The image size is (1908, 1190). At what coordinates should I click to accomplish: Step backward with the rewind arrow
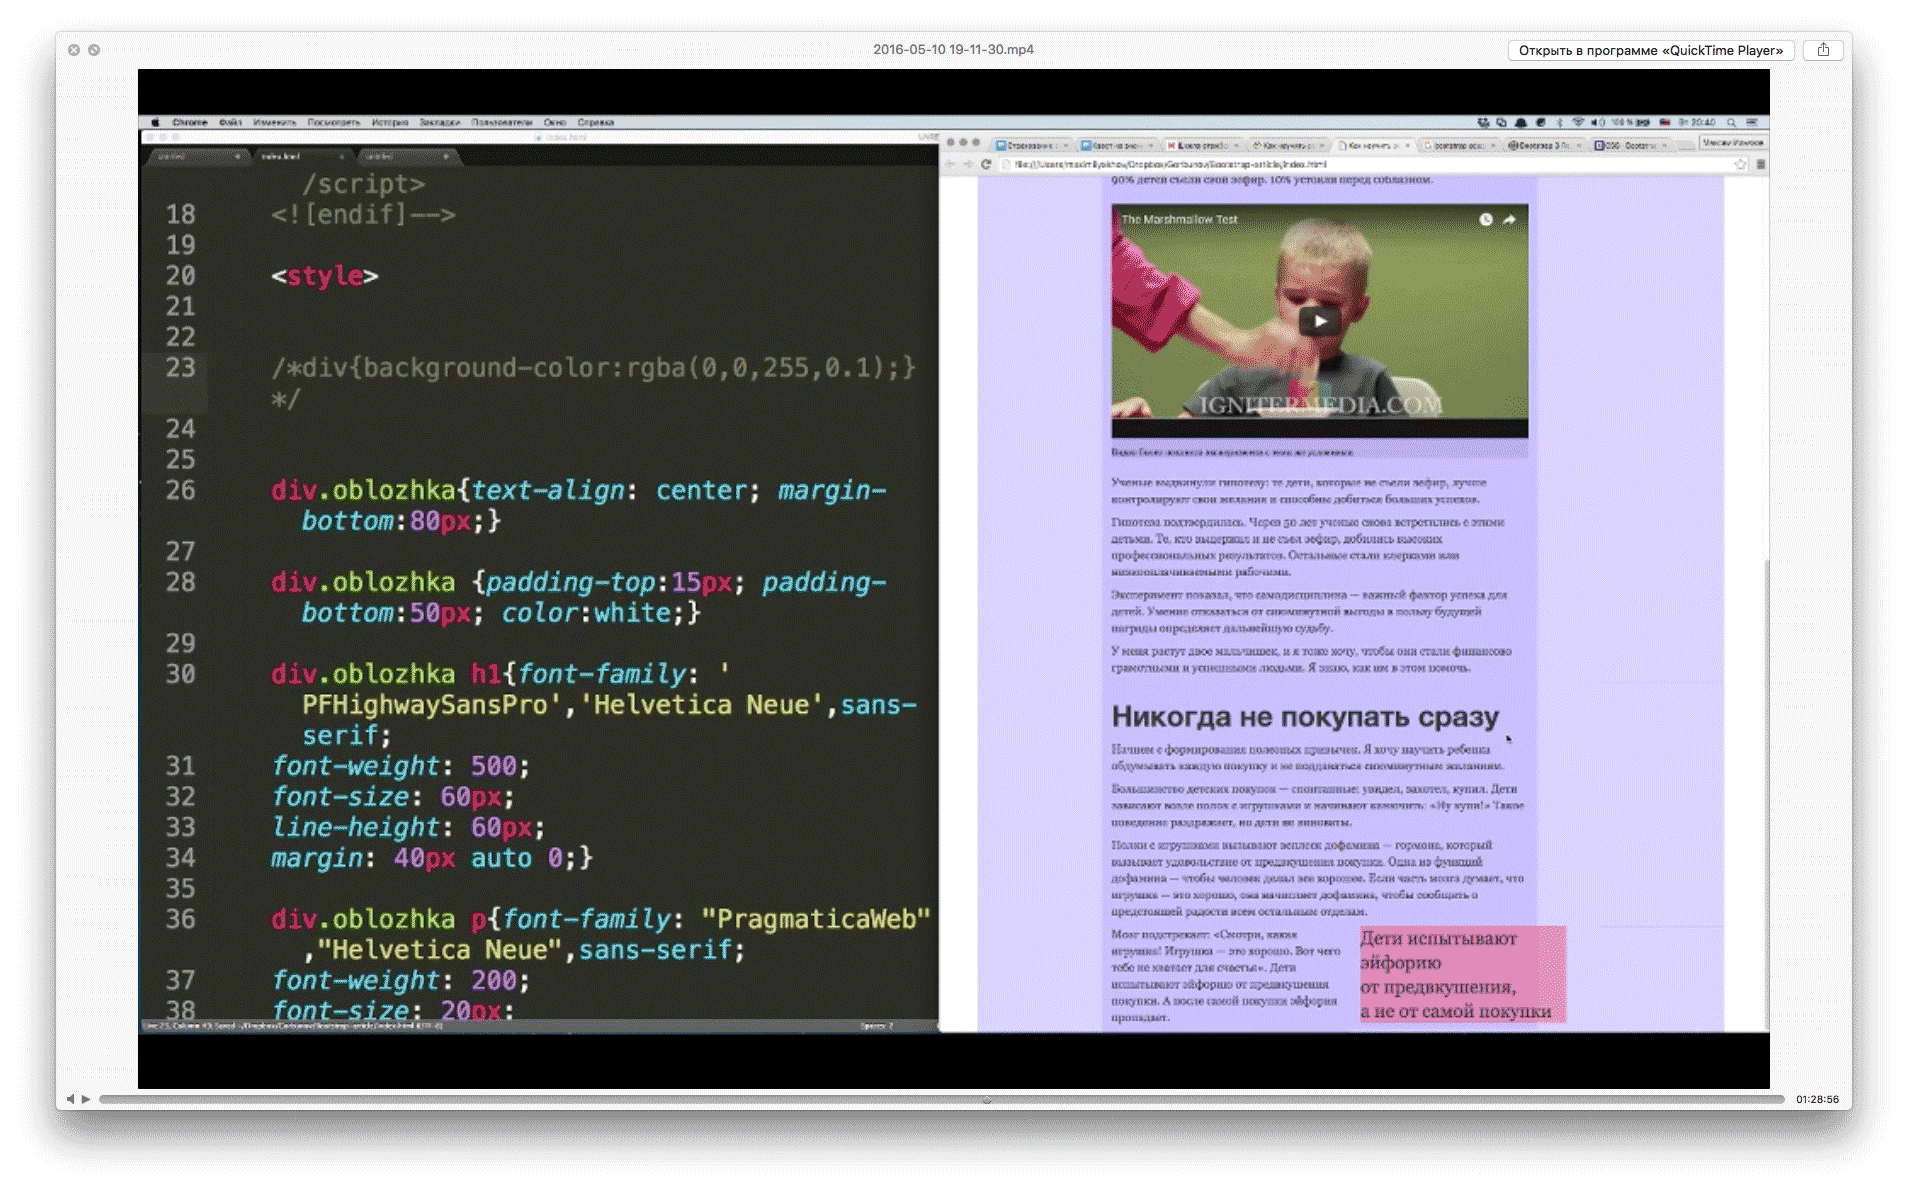click(x=70, y=1099)
